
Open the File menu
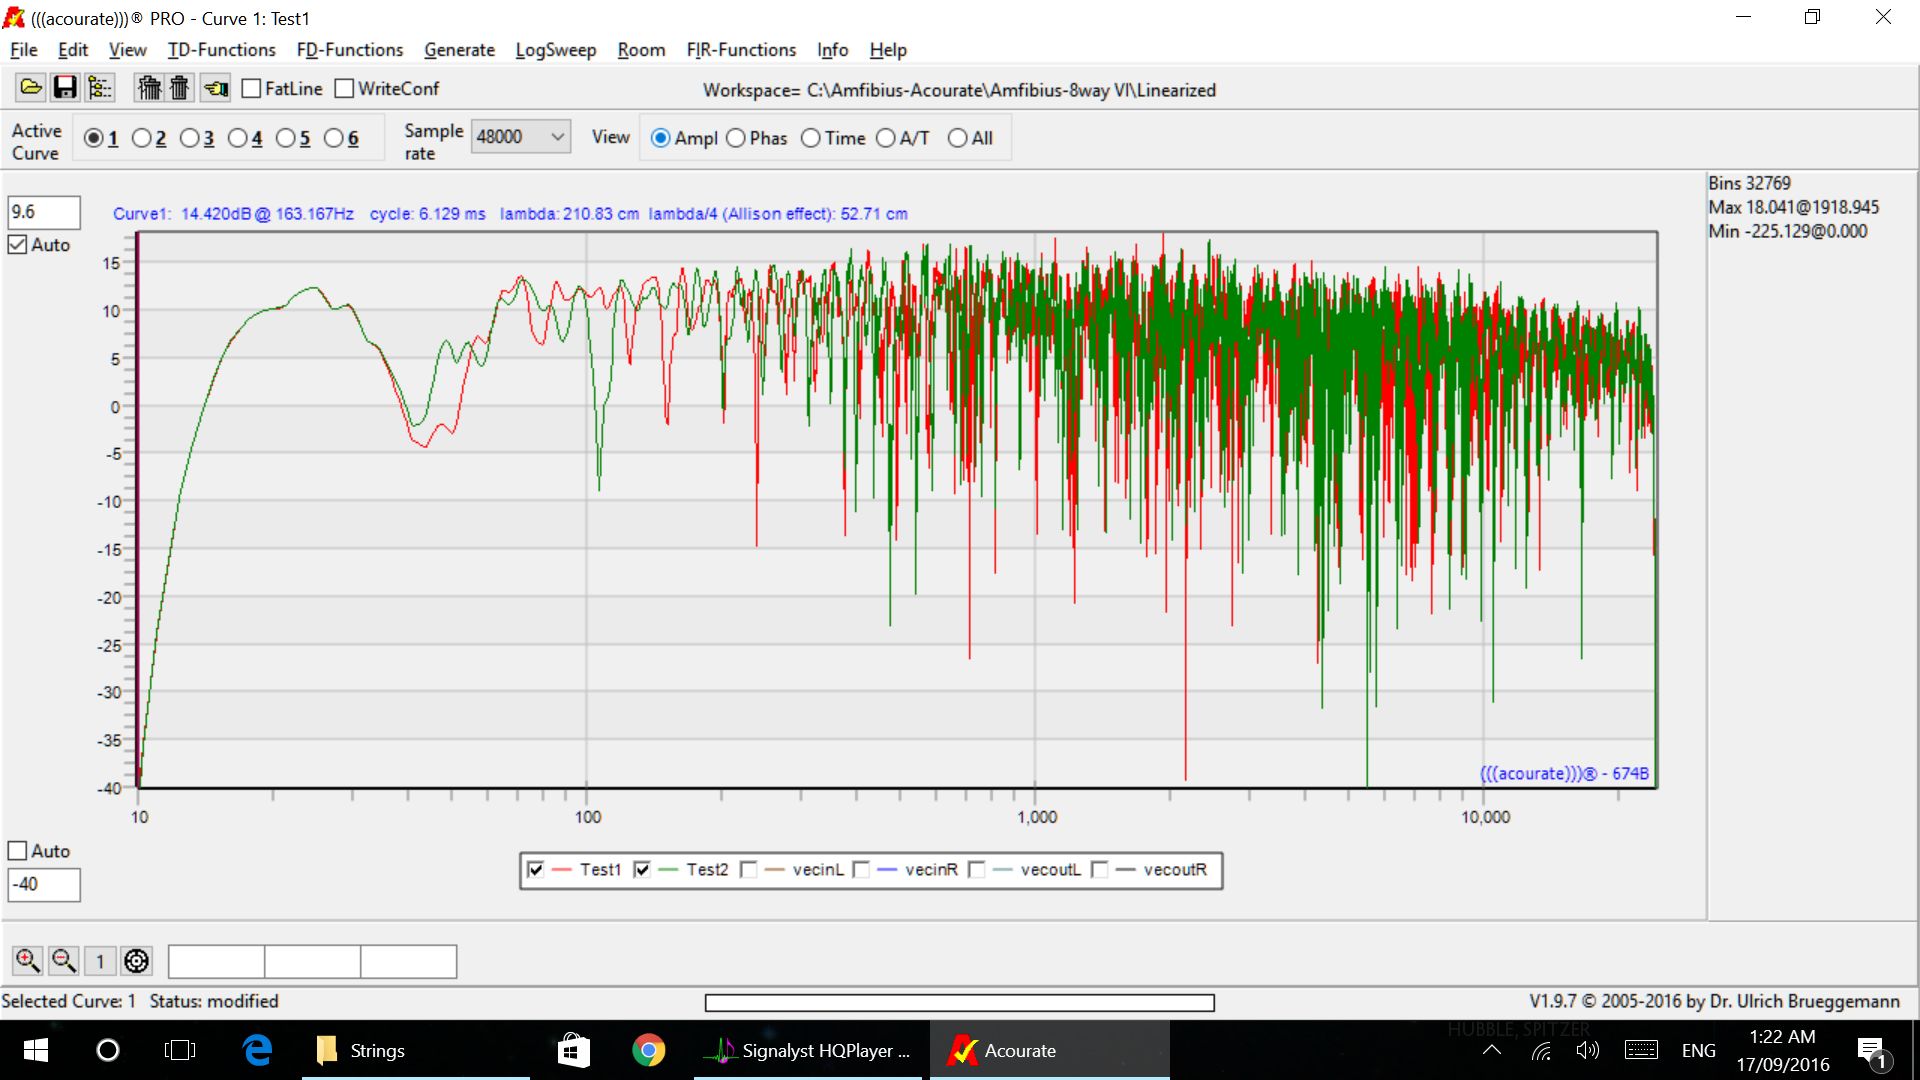pos(24,50)
